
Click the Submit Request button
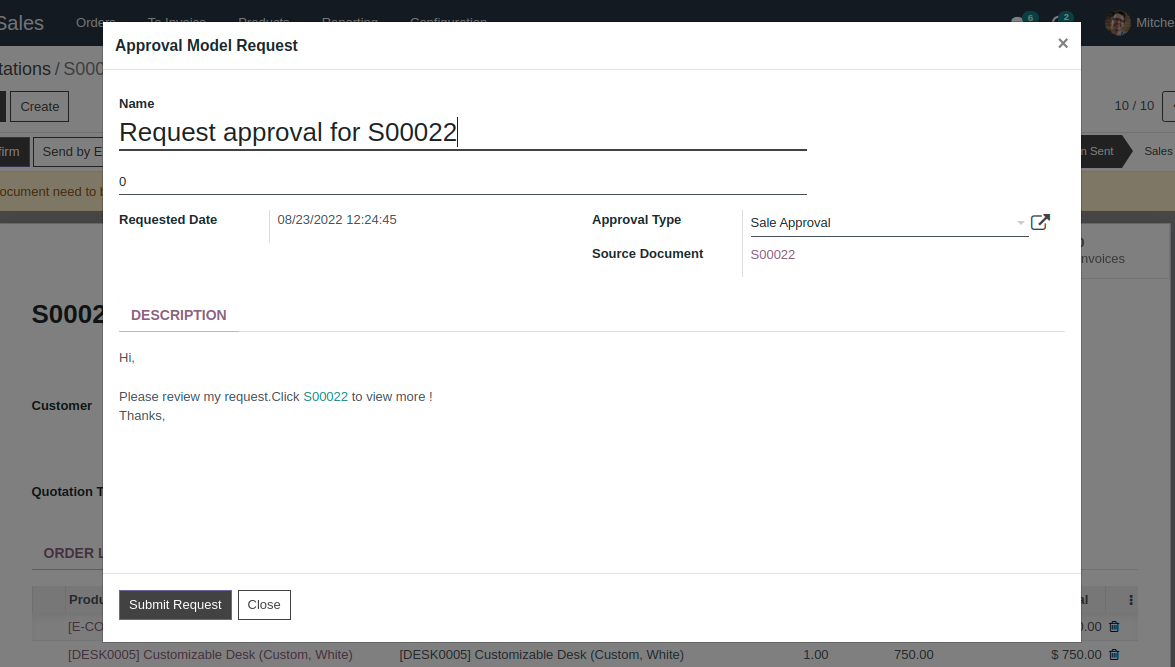(175, 605)
